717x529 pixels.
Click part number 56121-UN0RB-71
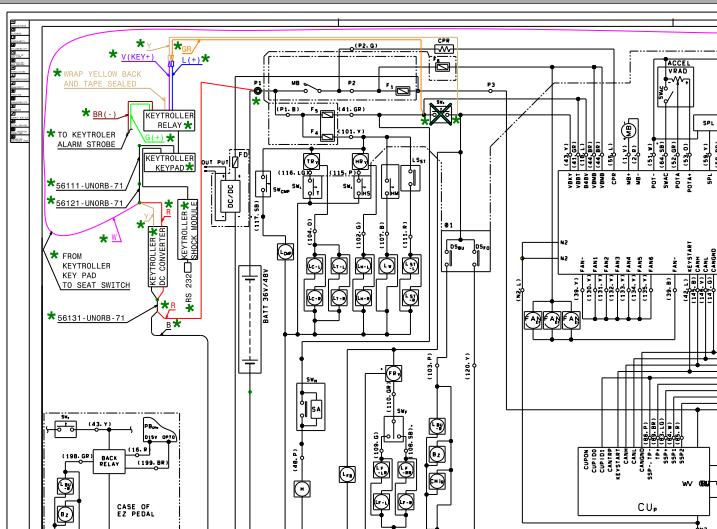(x=90, y=203)
